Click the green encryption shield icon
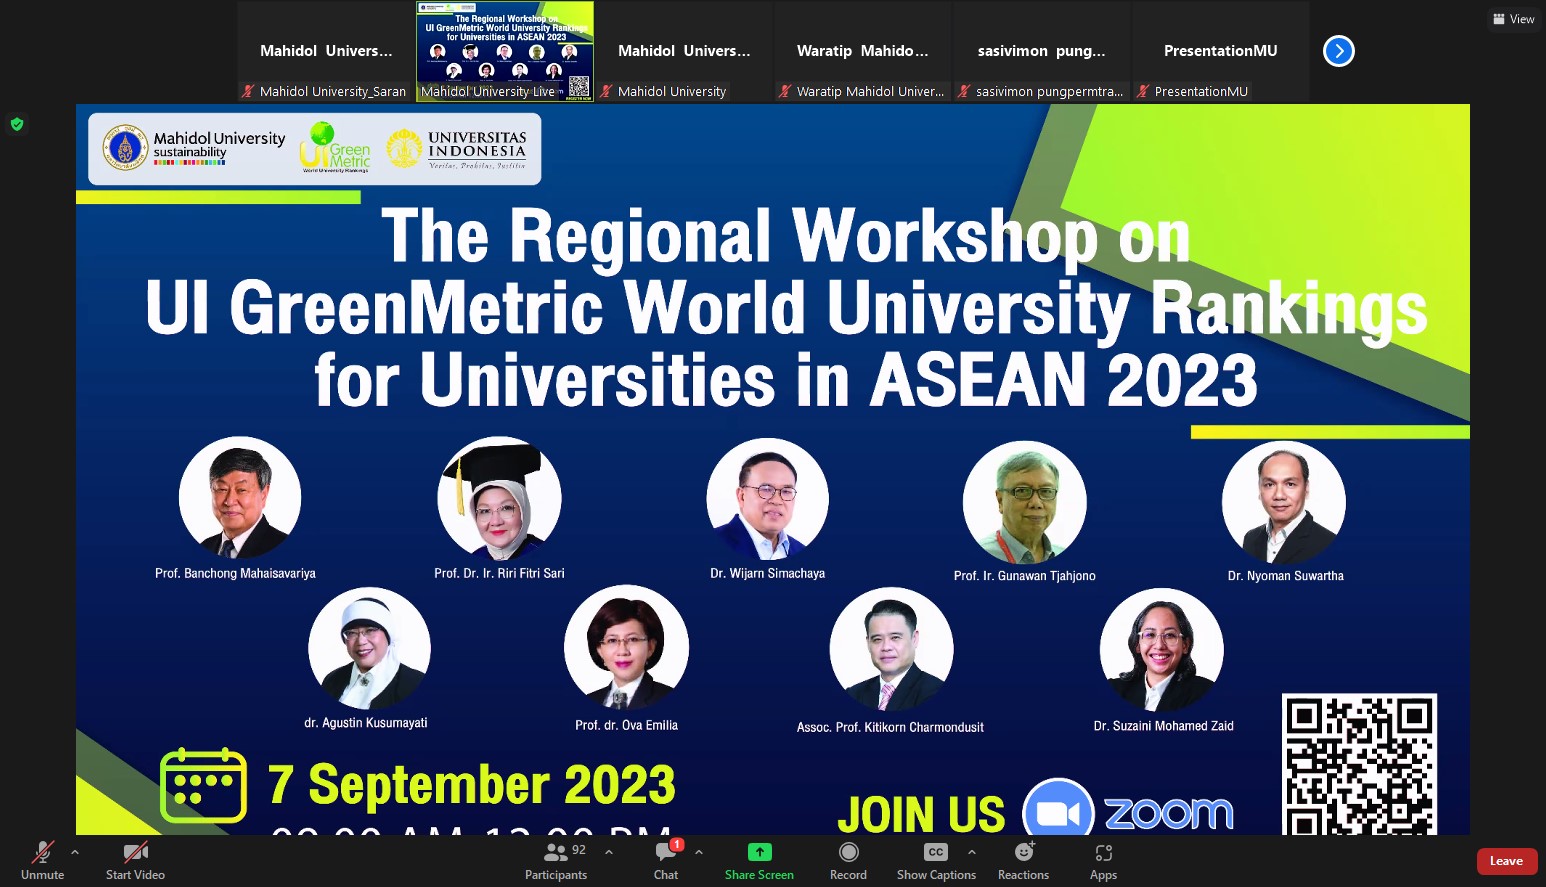Image resolution: width=1546 pixels, height=887 pixels. (x=17, y=124)
